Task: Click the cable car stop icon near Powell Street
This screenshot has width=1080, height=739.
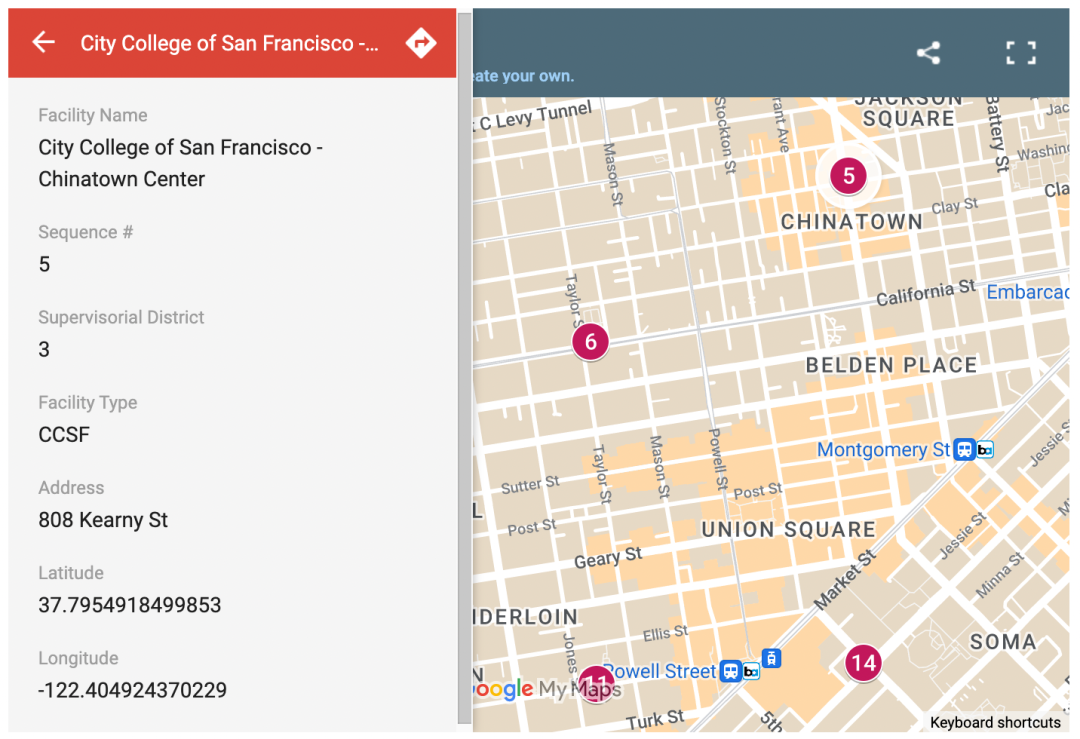Action: (771, 658)
